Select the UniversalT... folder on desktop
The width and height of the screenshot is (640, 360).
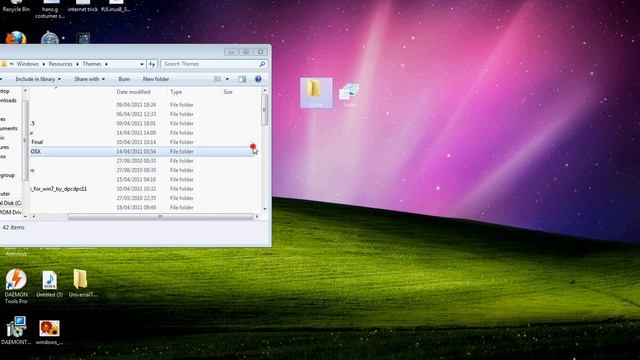click(x=83, y=283)
